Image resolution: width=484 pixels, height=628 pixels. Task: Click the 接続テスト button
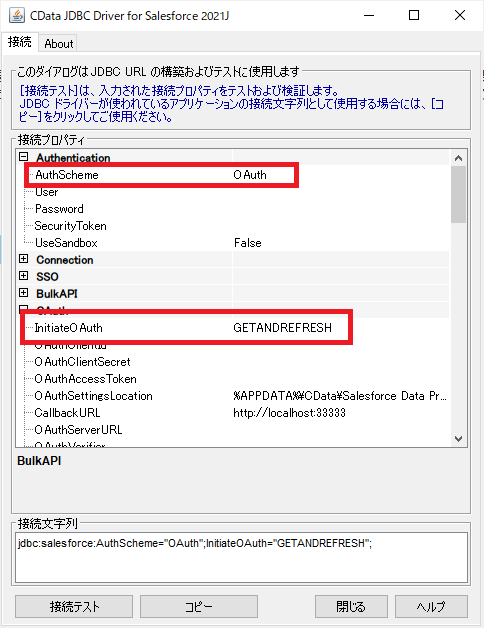[74, 606]
